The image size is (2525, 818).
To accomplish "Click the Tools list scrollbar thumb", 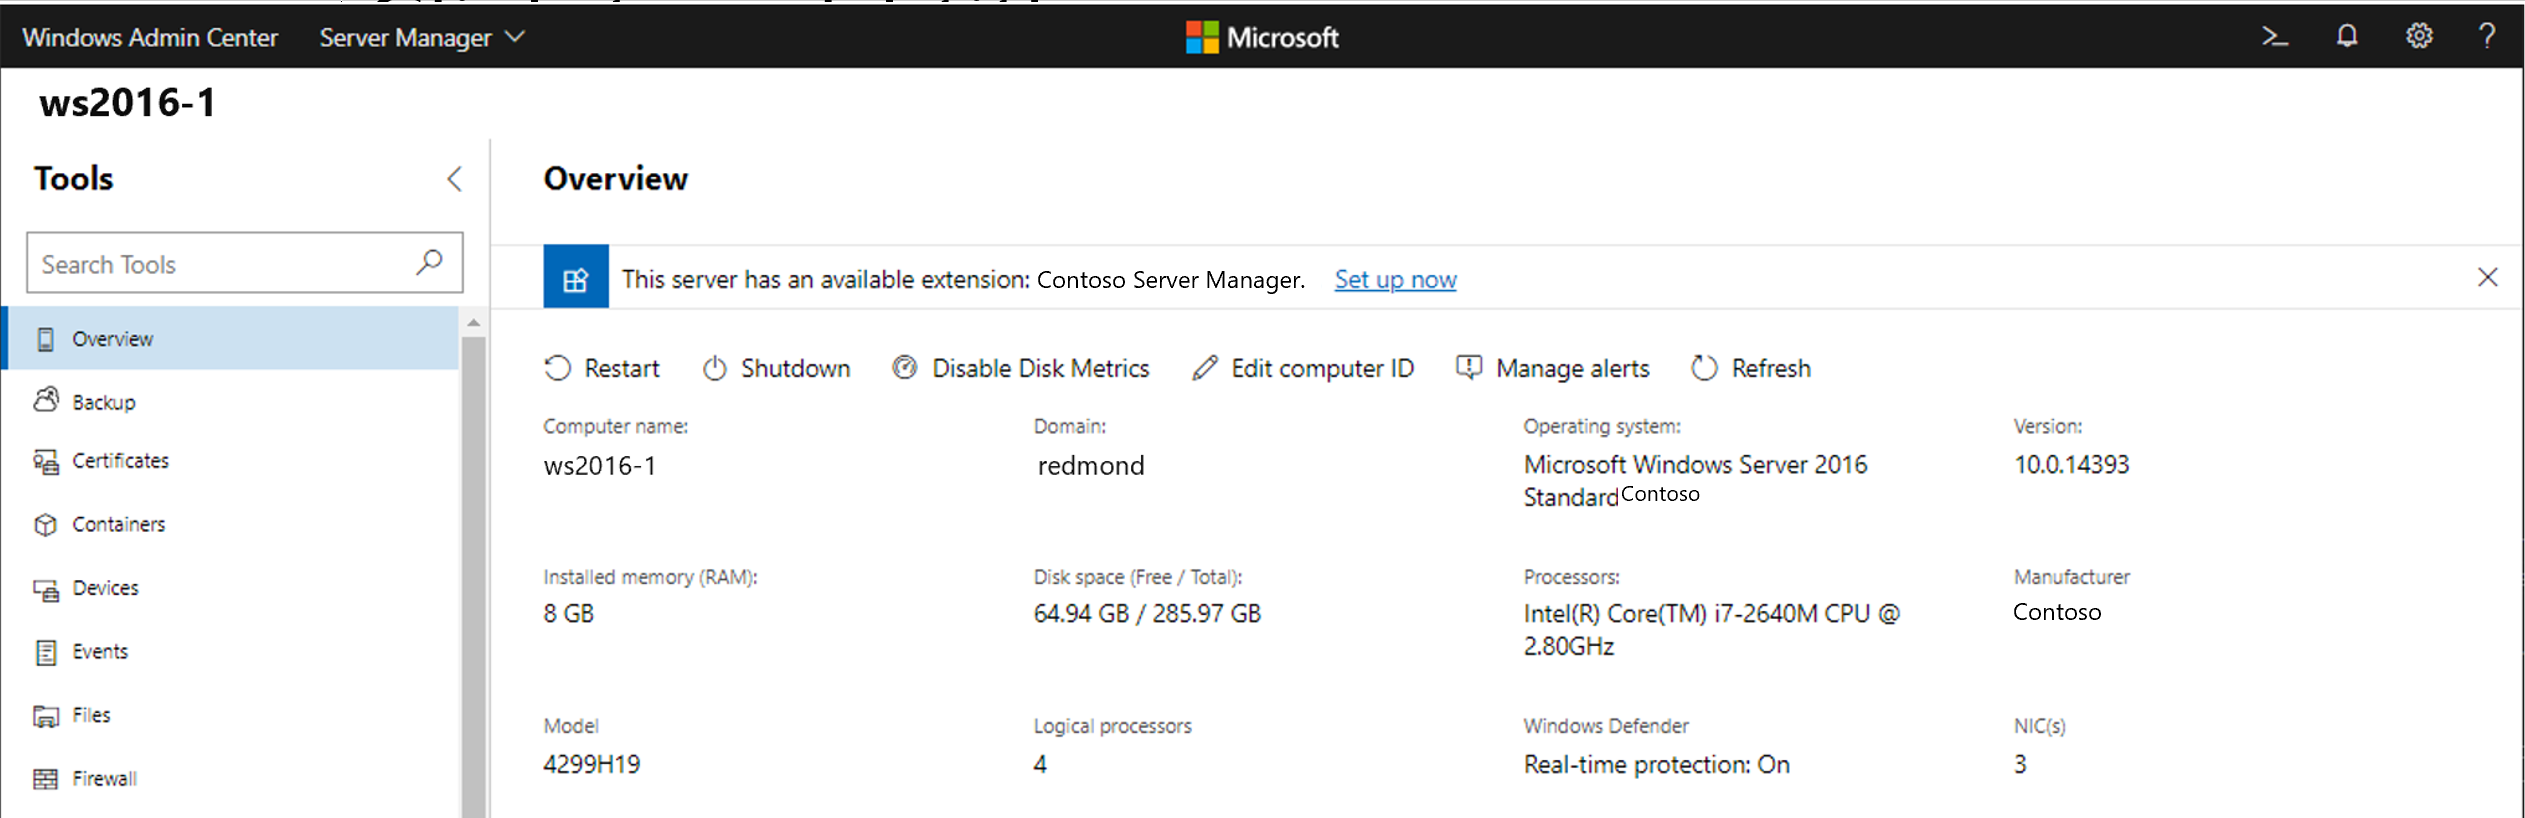I will tap(474, 577).
